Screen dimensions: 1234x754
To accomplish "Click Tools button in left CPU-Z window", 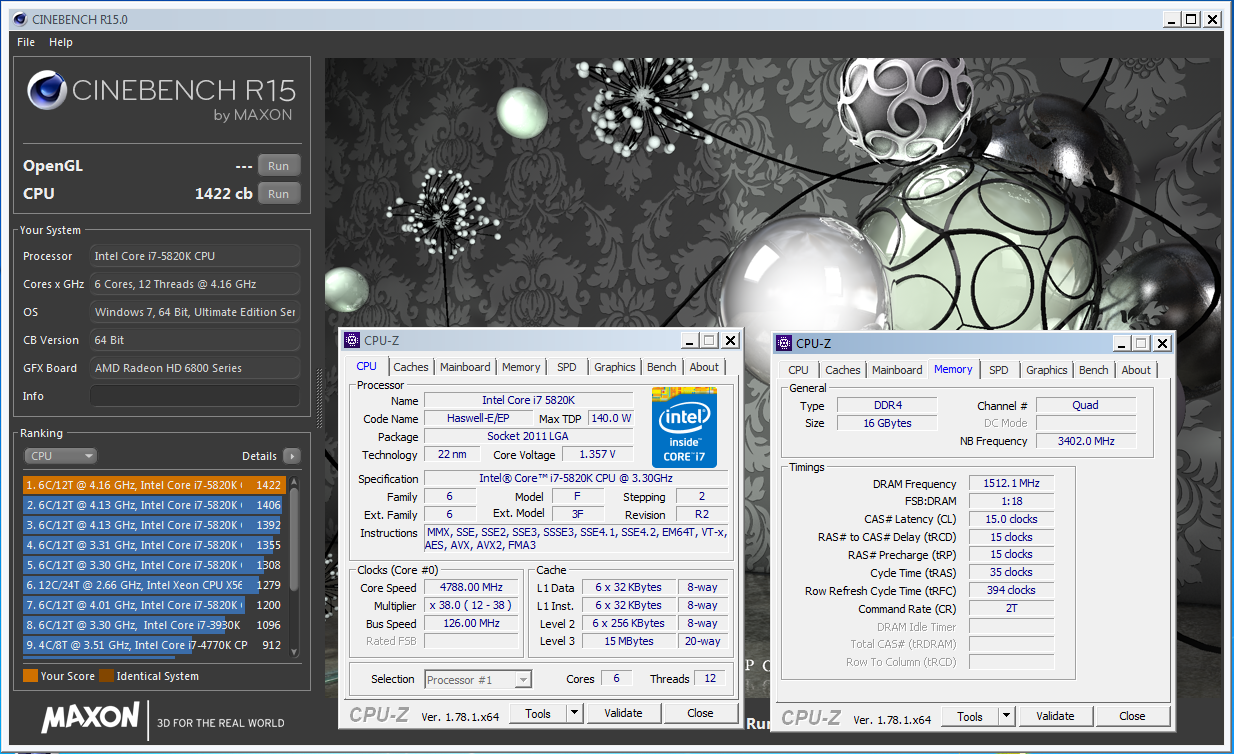I will click(538, 713).
